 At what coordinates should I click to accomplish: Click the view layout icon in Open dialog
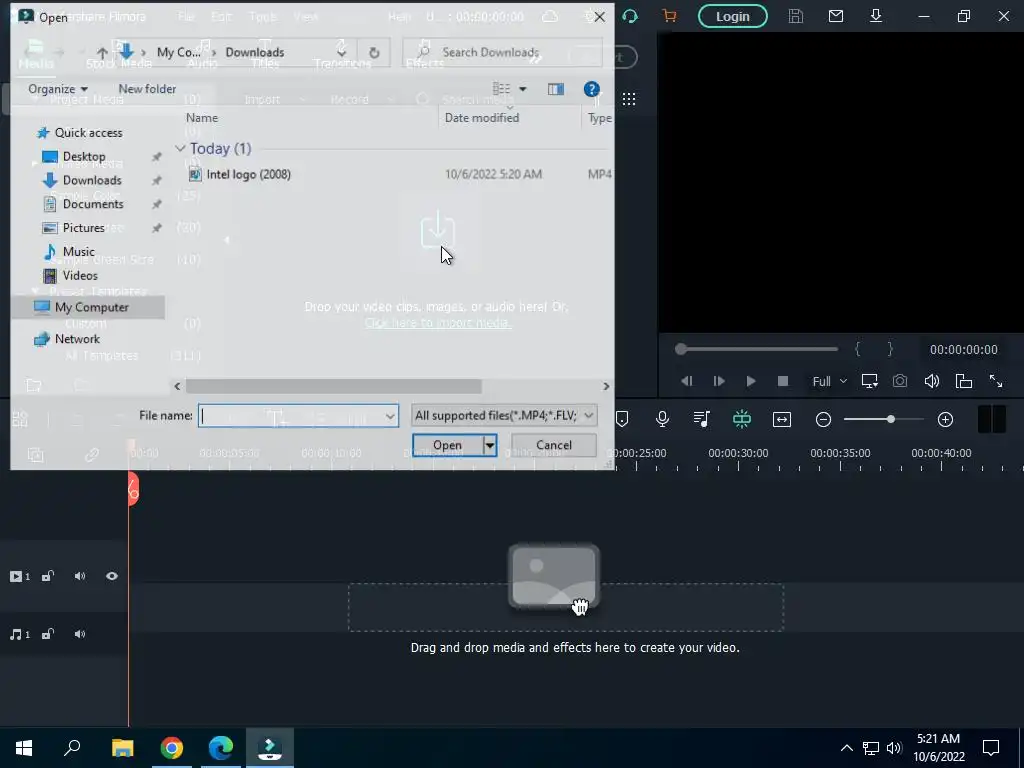click(x=501, y=89)
